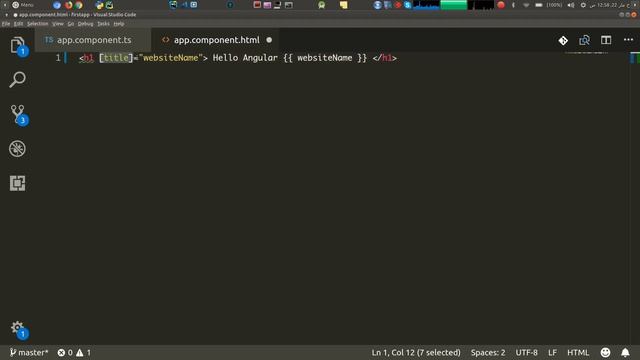
Task: Open the errors and warnings status counter
Action: click(74, 352)
